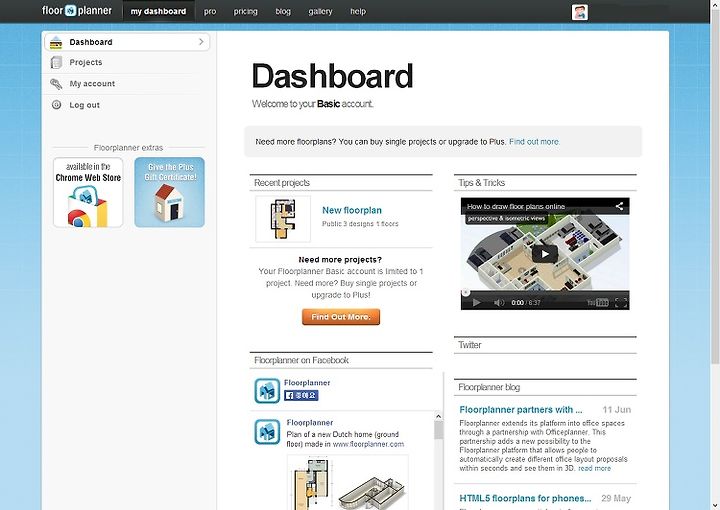Click the '11 Jun' blog date
720x510 pixels.
pyautogui.click(x=617, y=409)
